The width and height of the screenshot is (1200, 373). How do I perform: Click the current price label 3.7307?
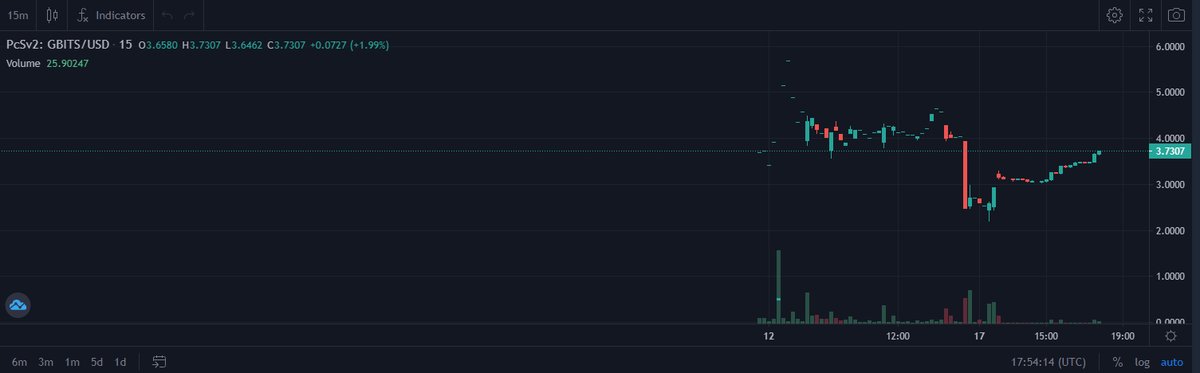pos(1169,152)
